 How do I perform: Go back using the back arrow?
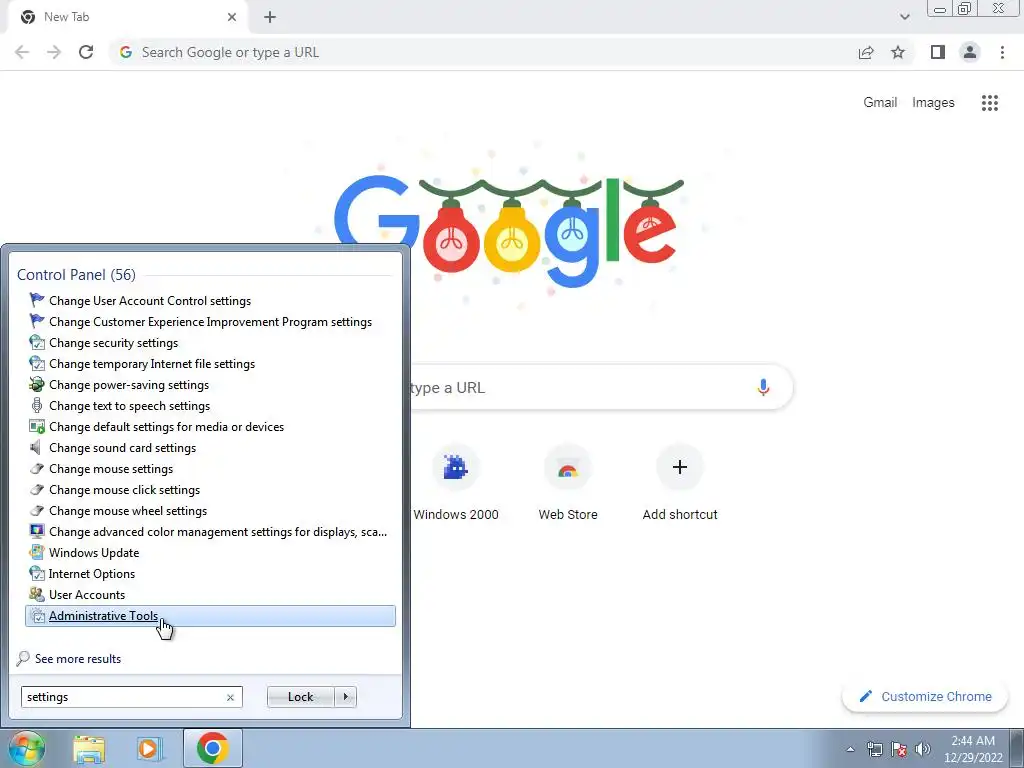22,52
